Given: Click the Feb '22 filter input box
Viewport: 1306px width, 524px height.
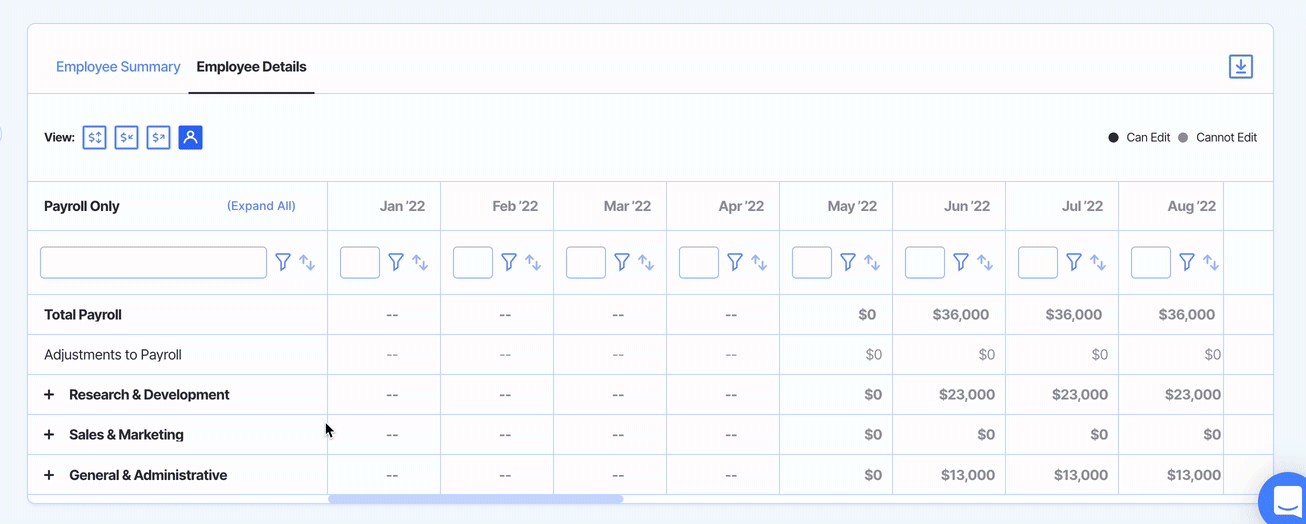Looking at the screenshot, I should click(473, 262).
